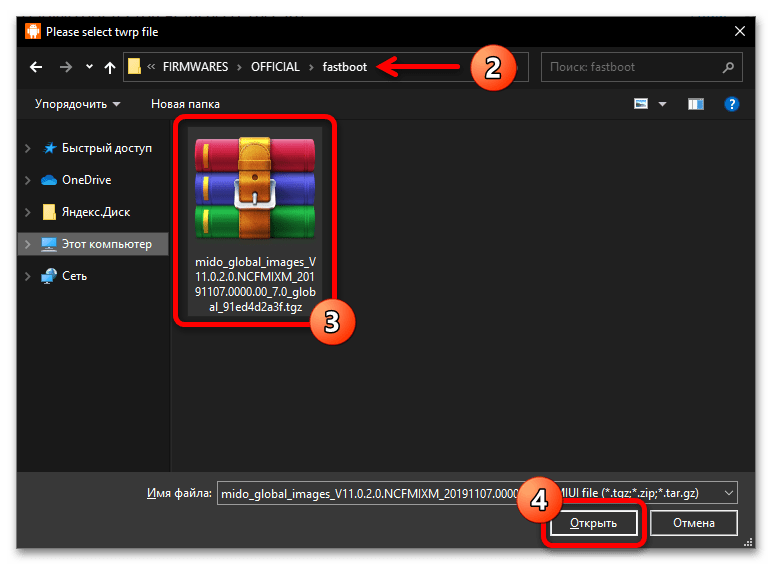This screenshot has width=772, height=565.
Task: Toggle the preview pane icon
Action: pos(696,104)
